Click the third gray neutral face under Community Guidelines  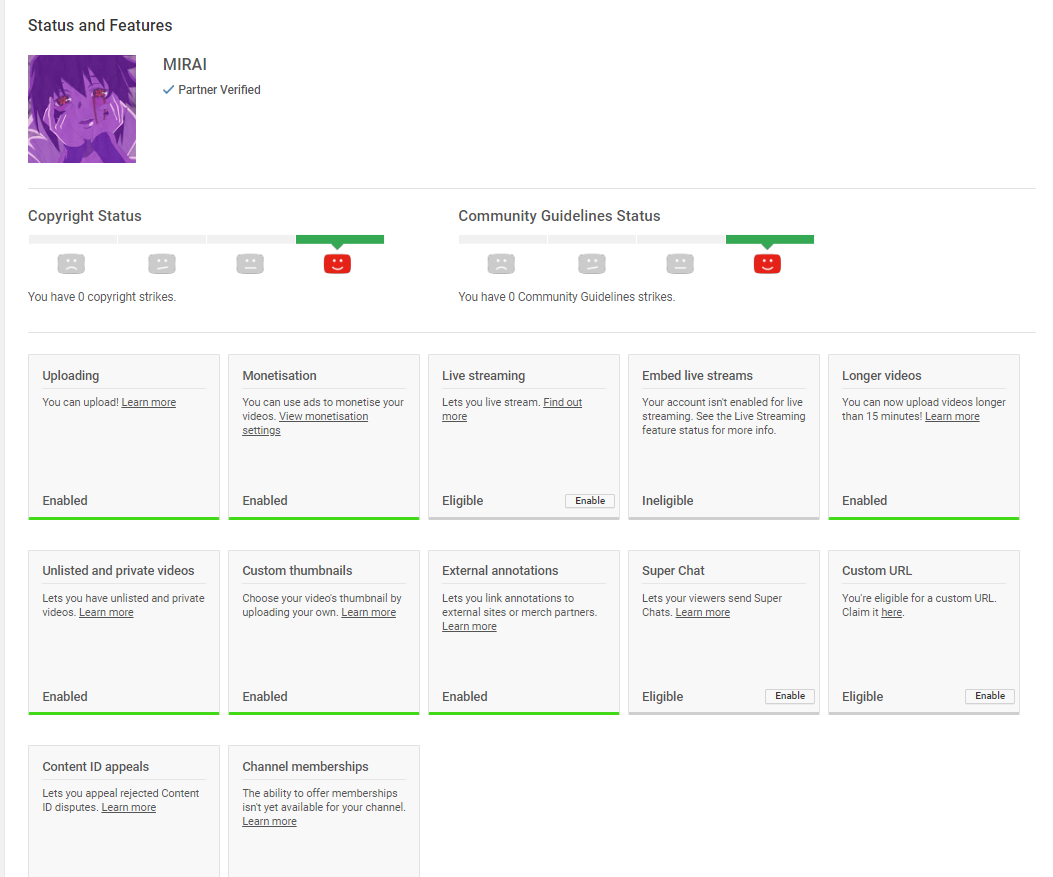680,263
